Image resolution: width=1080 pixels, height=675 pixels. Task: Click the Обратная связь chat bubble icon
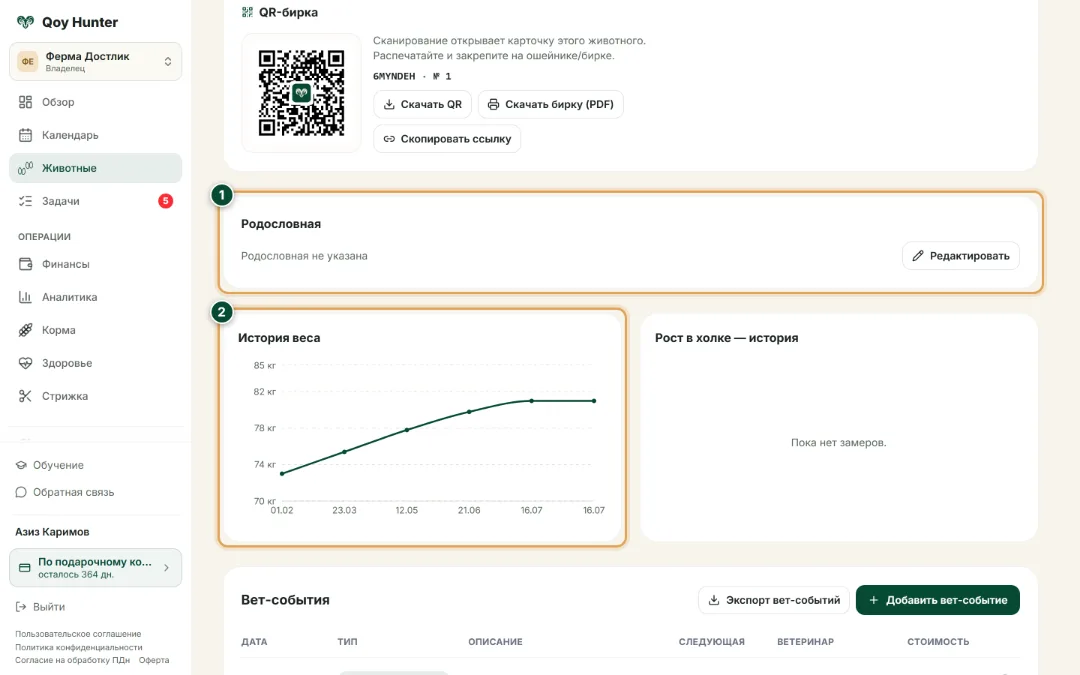(x=21, y=492)
